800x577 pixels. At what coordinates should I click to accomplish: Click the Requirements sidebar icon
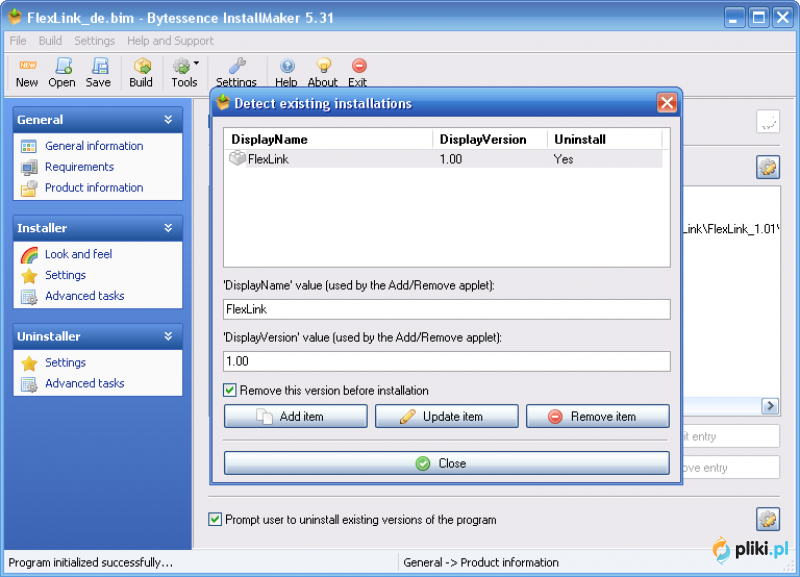[29, 167]
